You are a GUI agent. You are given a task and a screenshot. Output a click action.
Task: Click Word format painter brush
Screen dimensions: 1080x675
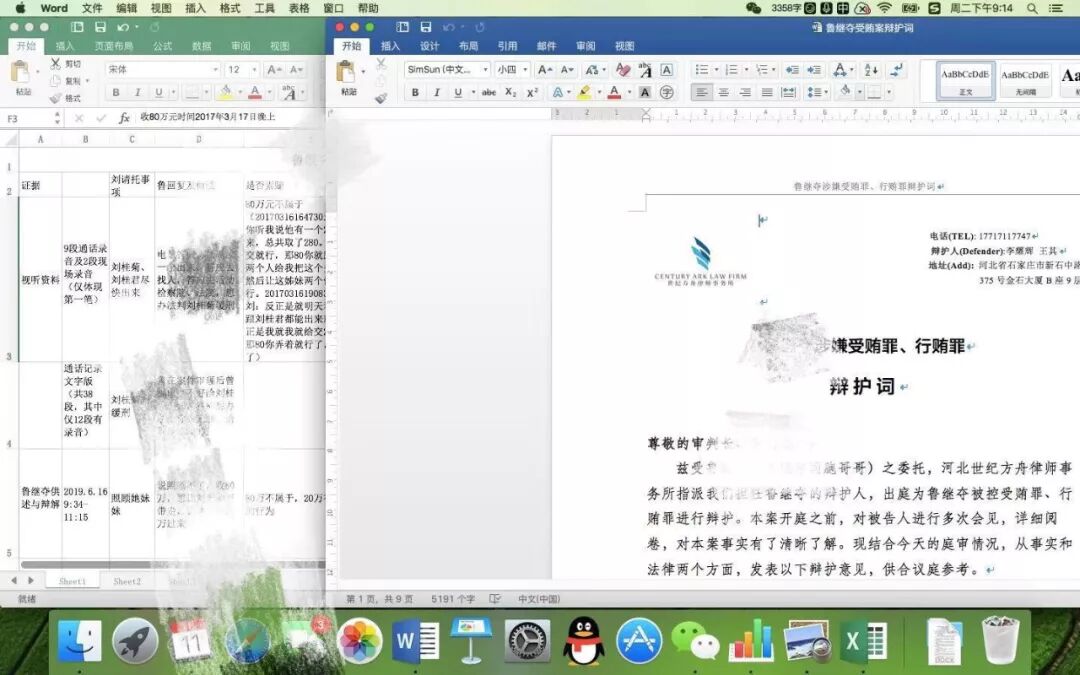pos(381,98)
